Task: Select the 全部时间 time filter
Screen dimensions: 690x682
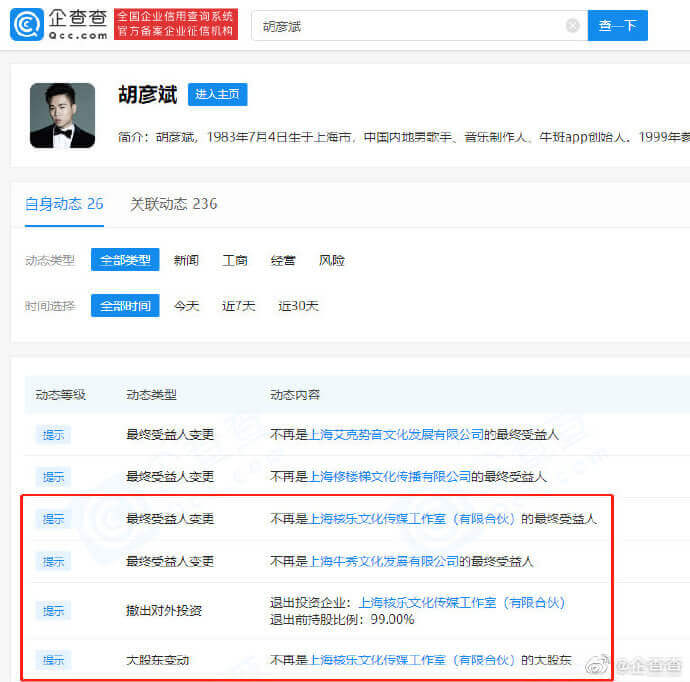Action: (x=125, y=306)
